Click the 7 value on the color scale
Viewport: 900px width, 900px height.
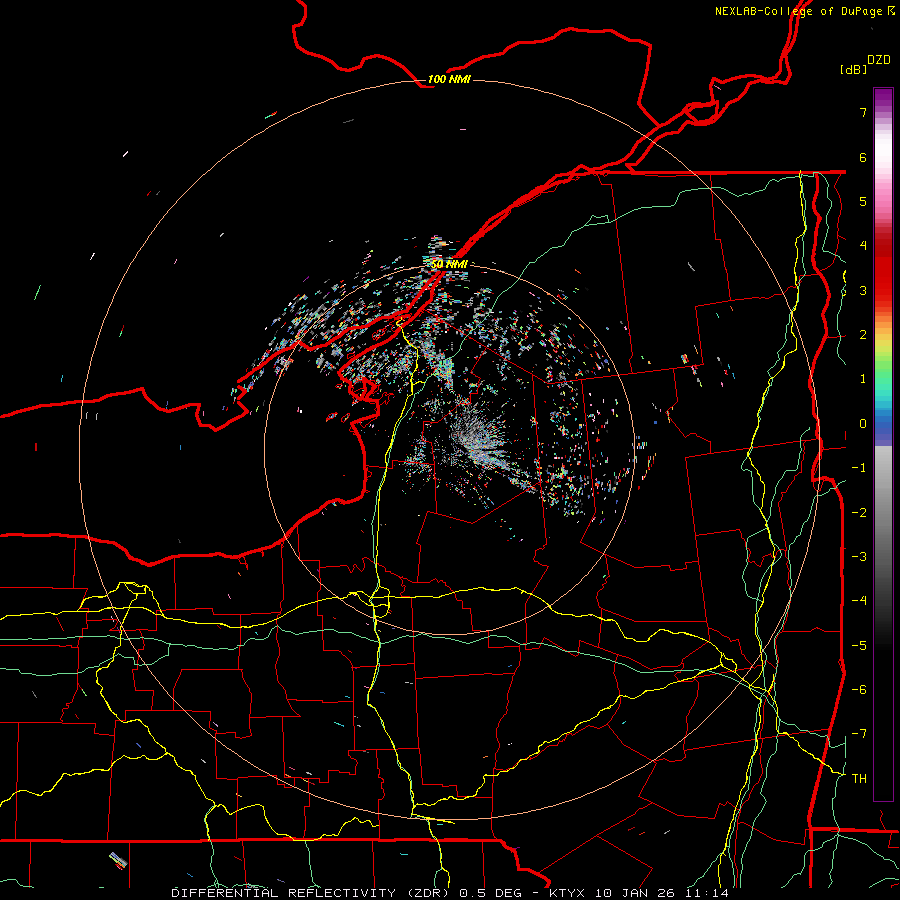coord(863,112)
